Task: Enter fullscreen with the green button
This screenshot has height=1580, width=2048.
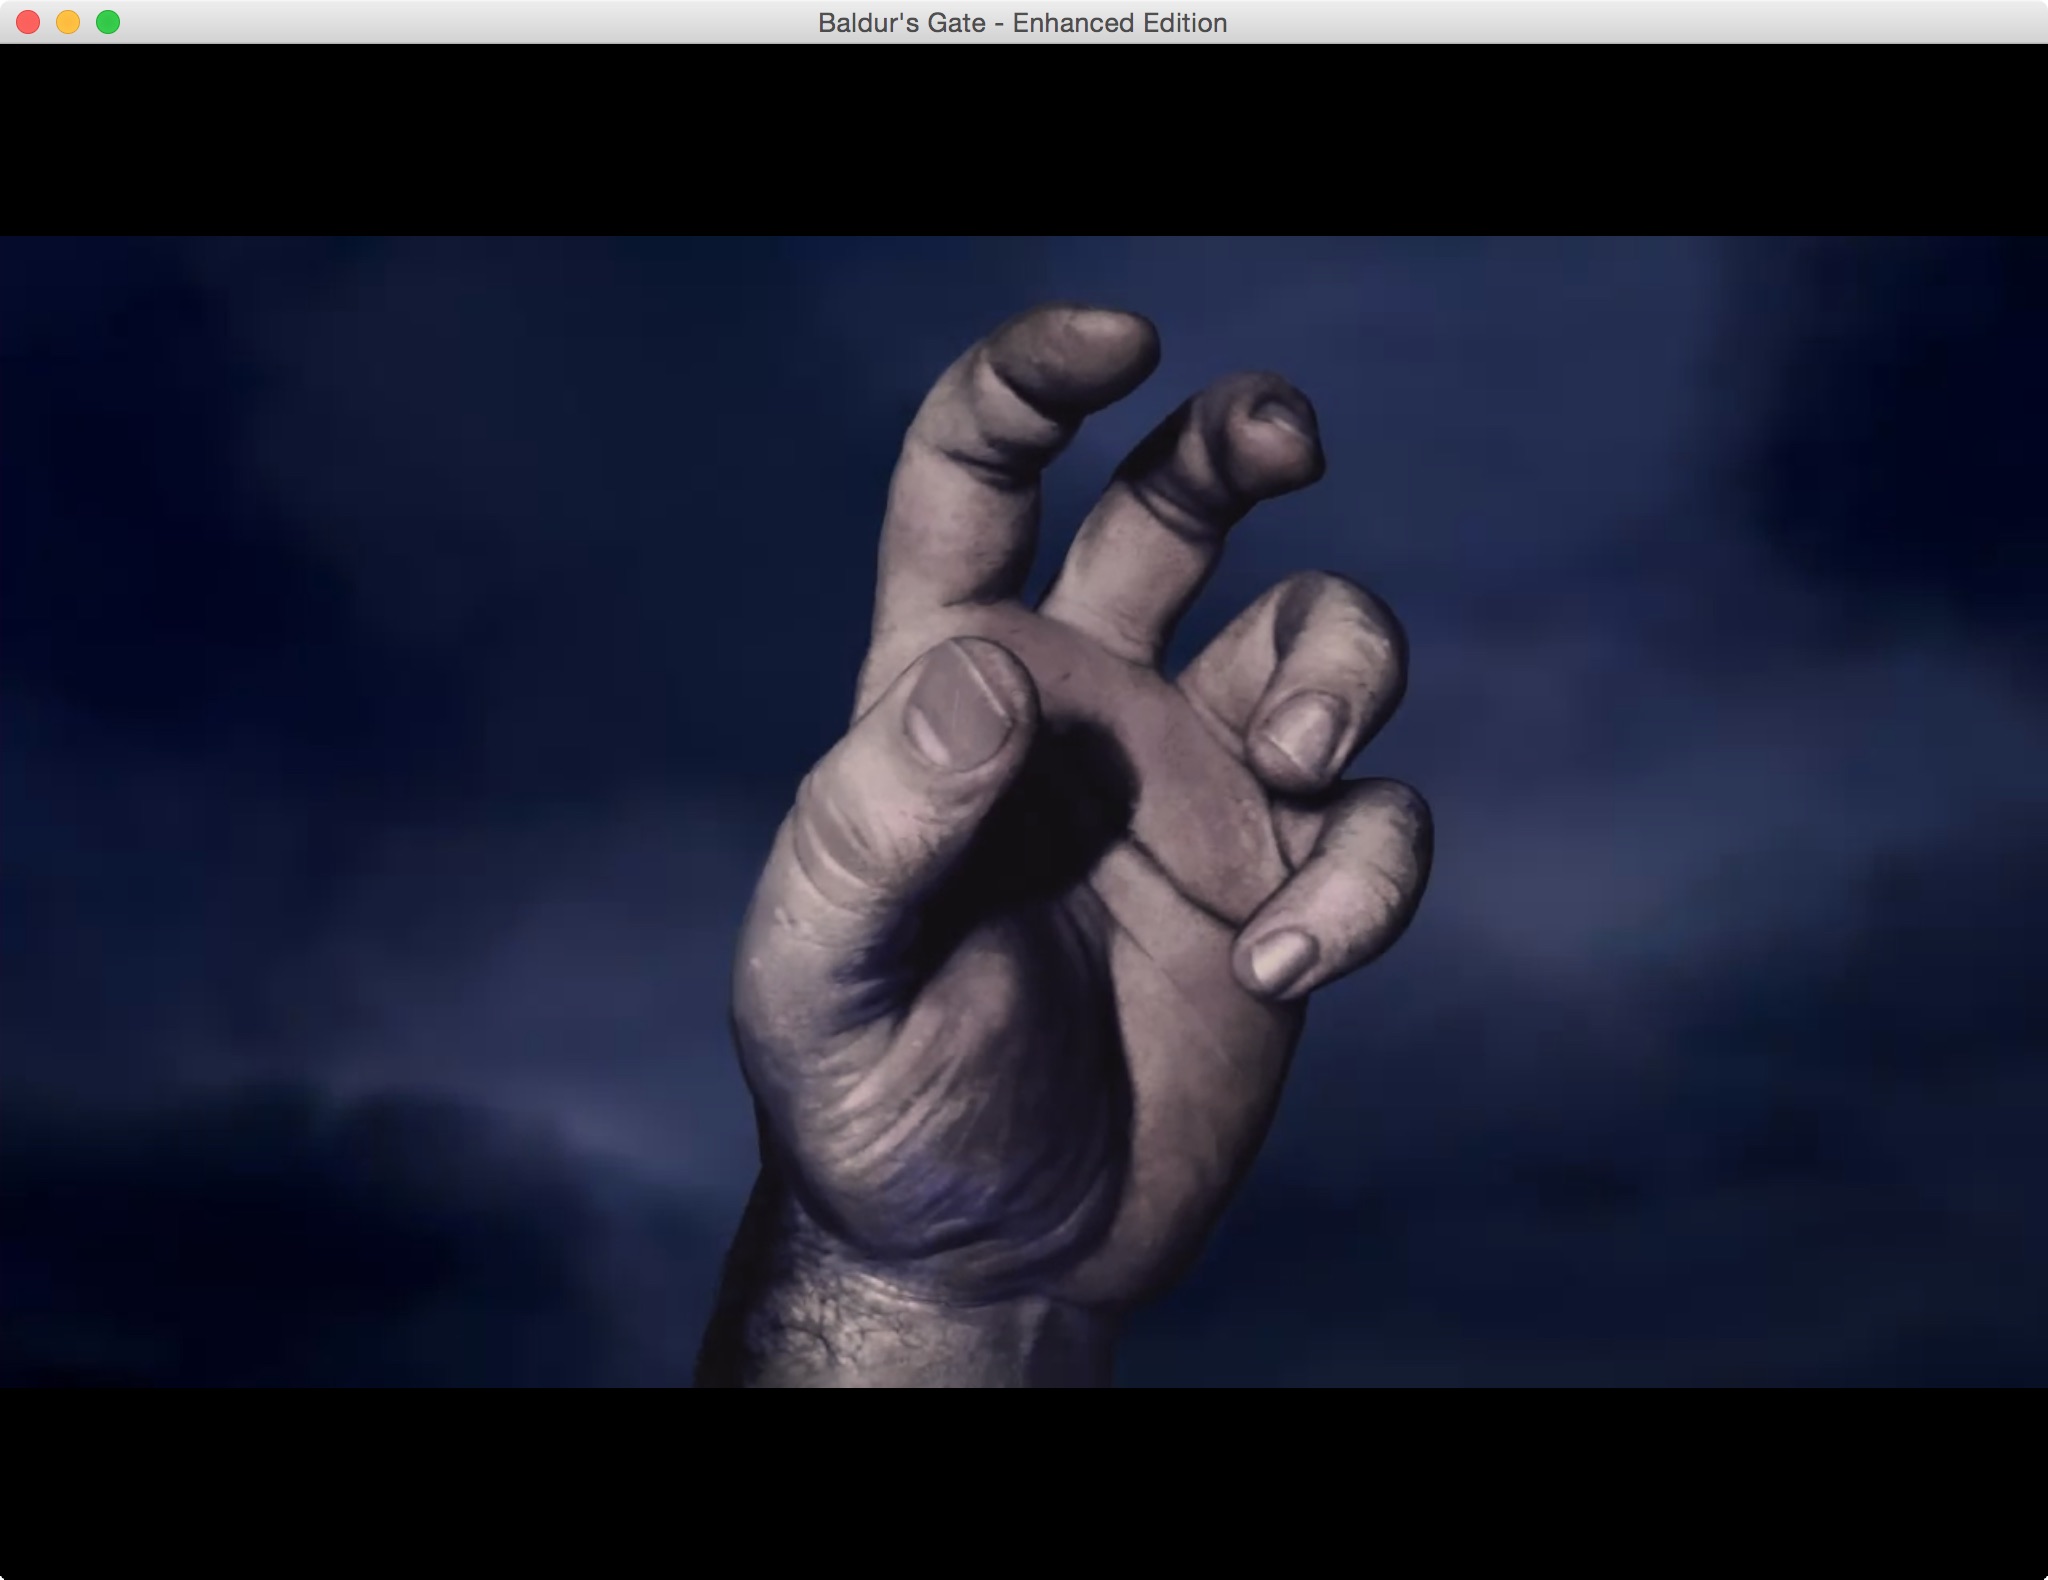Action: tap(108, 22)
